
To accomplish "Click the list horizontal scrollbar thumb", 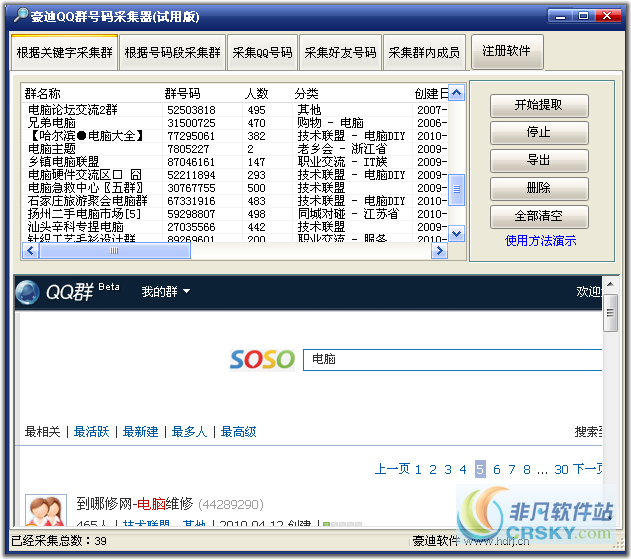I will coord(115,251).
